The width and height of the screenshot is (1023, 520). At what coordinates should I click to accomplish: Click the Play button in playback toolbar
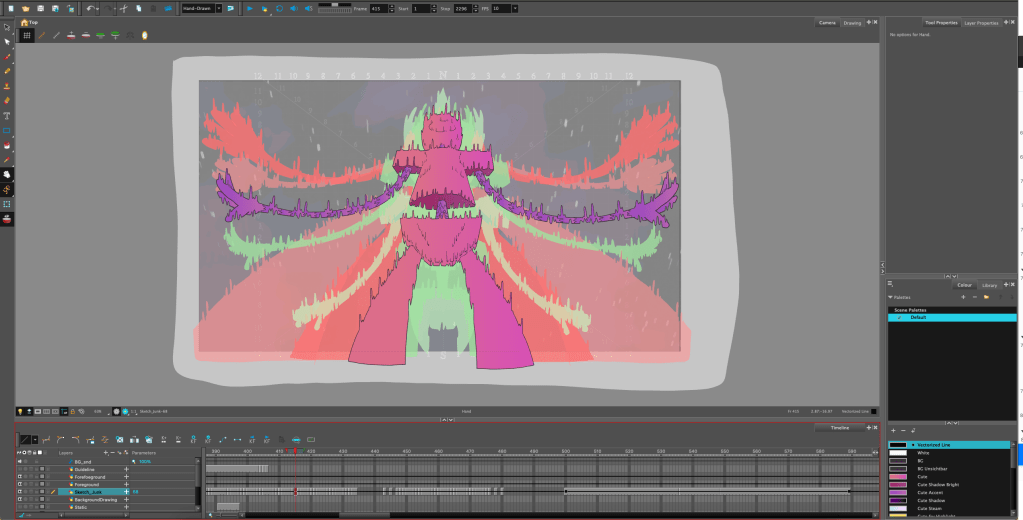(x=249, y=8)
